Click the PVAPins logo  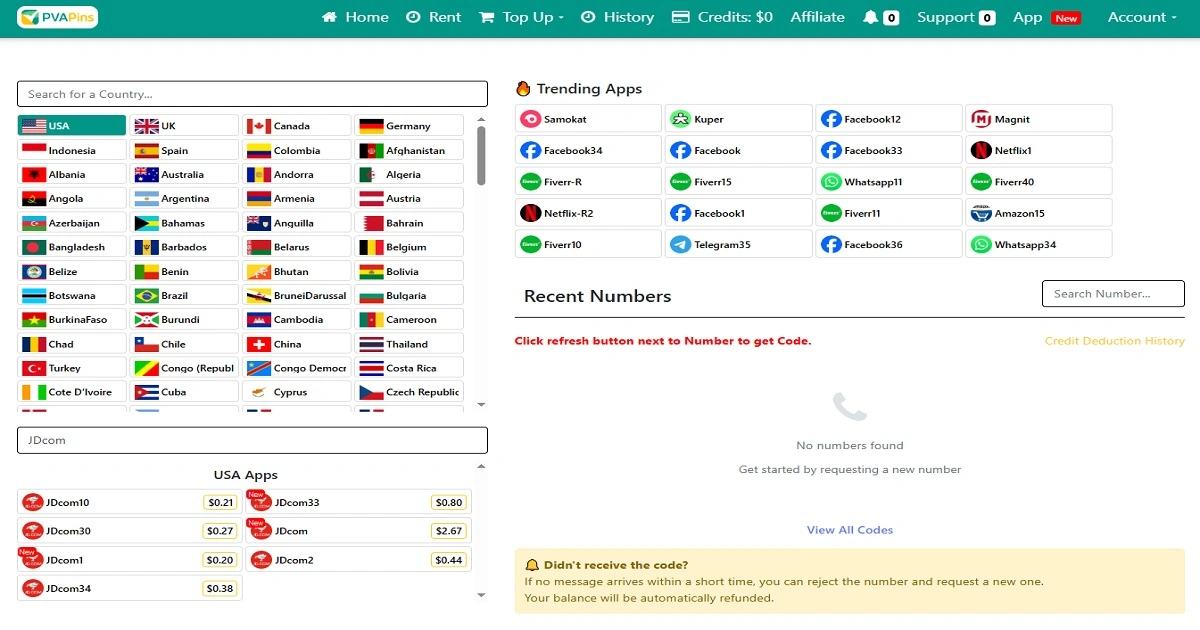tap(58, 17)
